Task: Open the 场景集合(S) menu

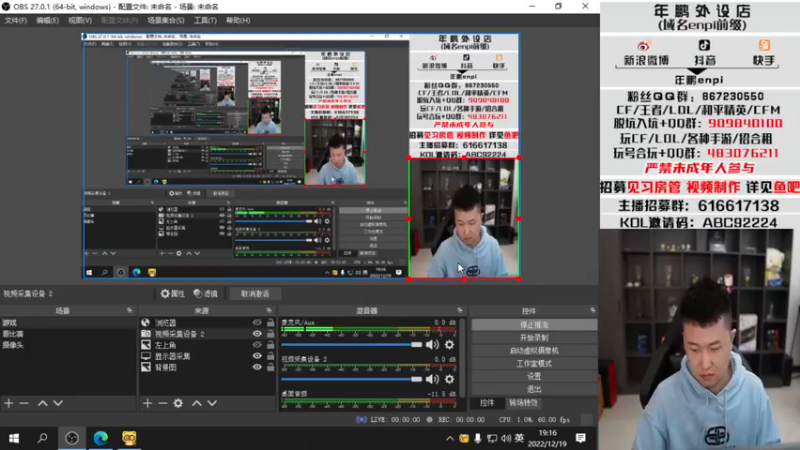Action: click(166, 20)
